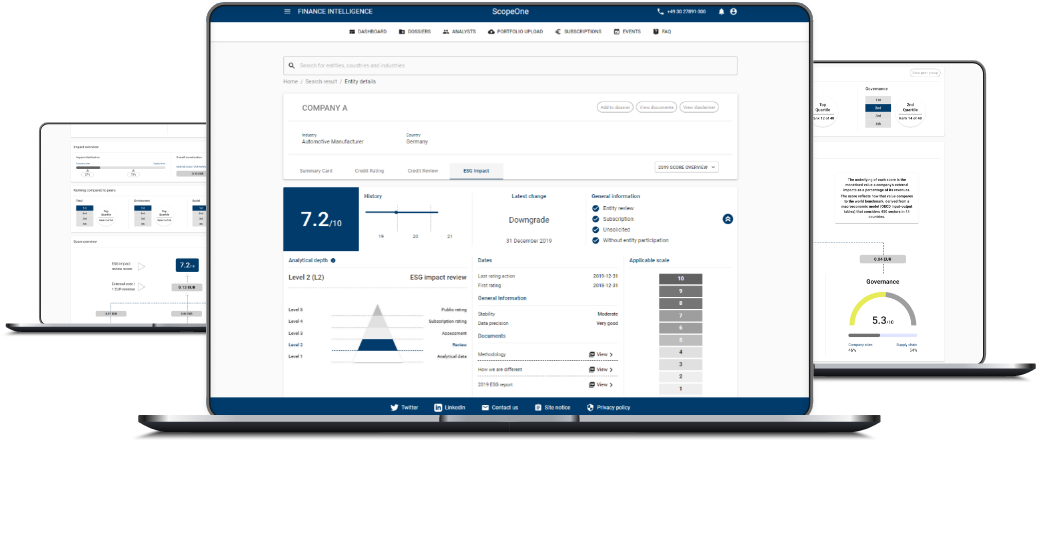Screen dimensions: 1038x556
Task: Go to Search result in the breadcrumb
Action: [x=321, y=81]
